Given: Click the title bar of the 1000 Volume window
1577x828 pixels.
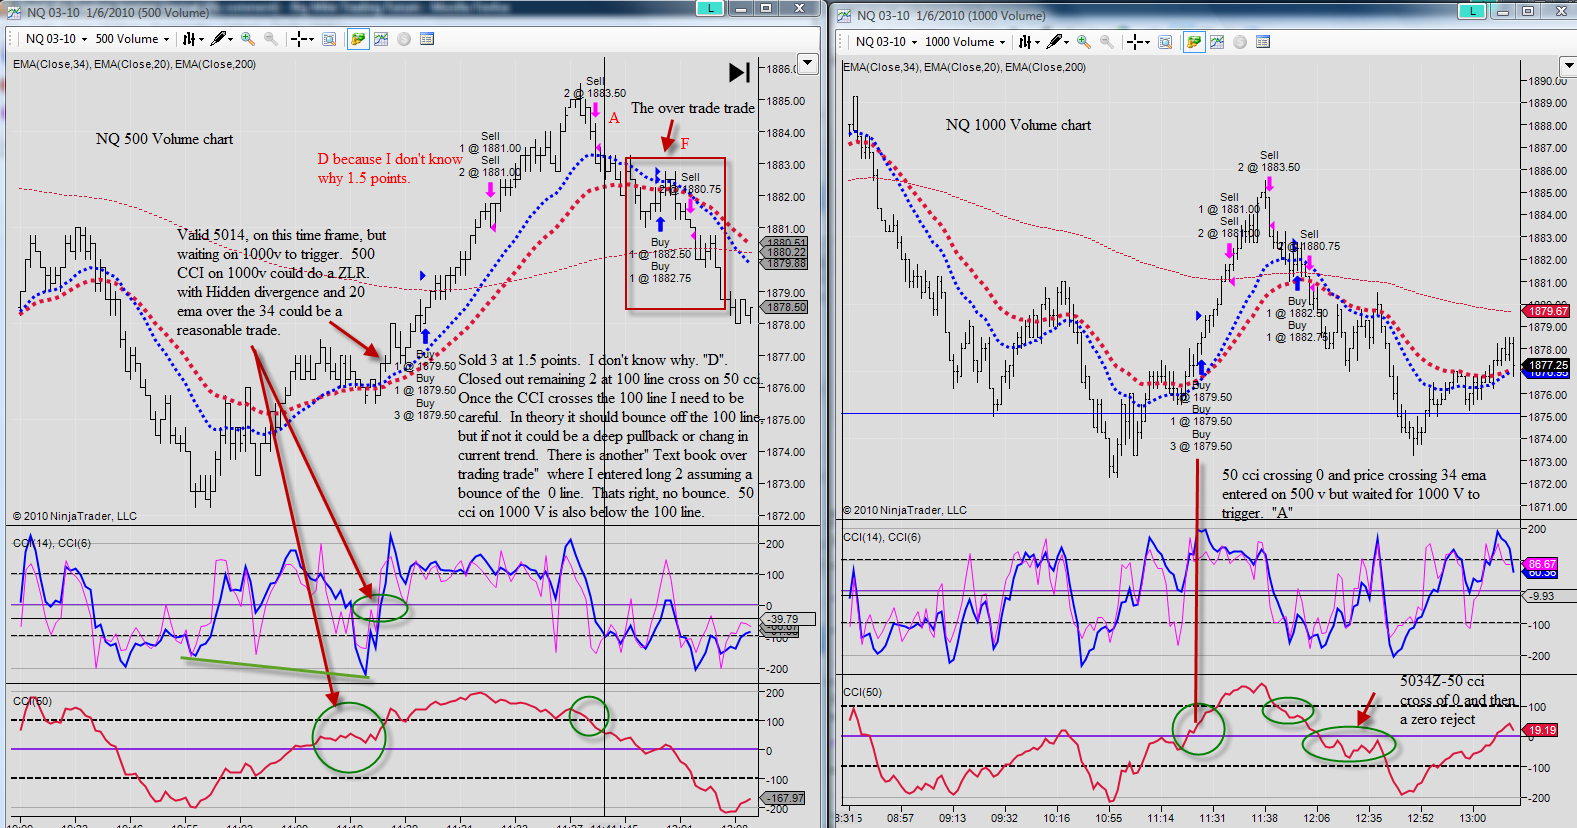Looking at the screenshot, I should [1202, 14].
